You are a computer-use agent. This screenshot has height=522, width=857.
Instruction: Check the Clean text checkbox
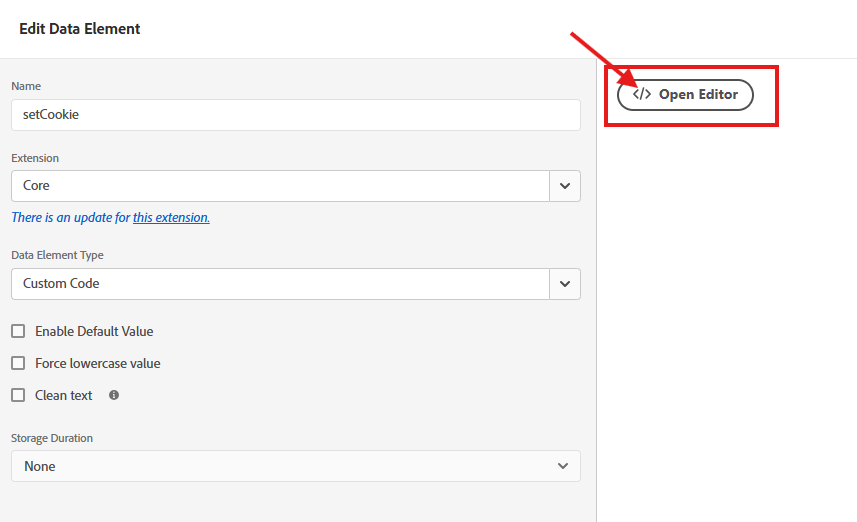click(x=18, y=395)
